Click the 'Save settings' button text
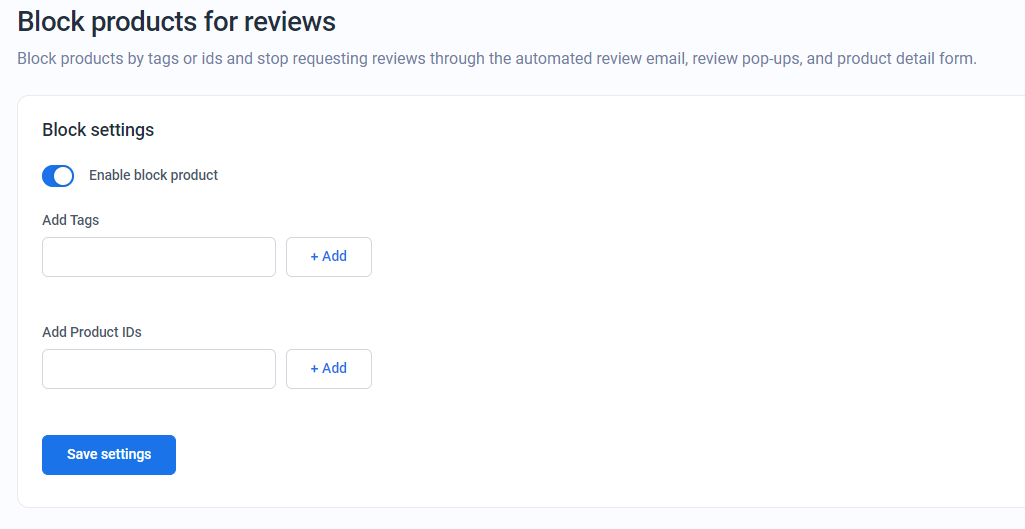1025x529 pixels. pos(109,454)
